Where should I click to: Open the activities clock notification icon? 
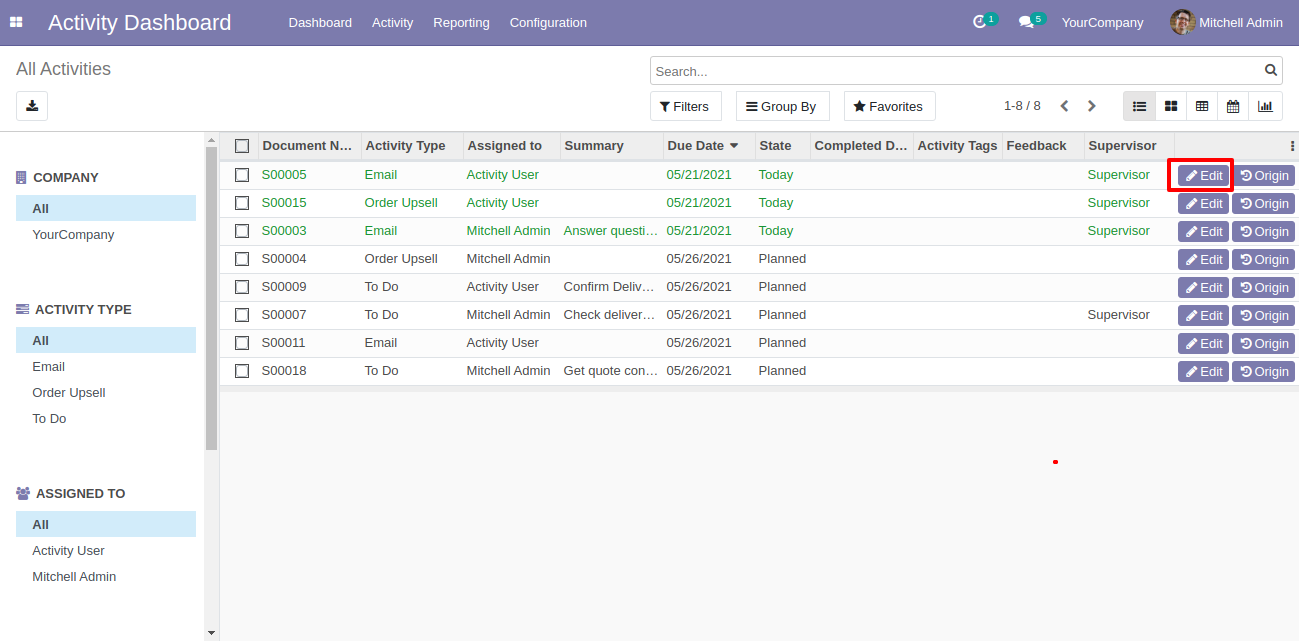(x=979, y=22)
